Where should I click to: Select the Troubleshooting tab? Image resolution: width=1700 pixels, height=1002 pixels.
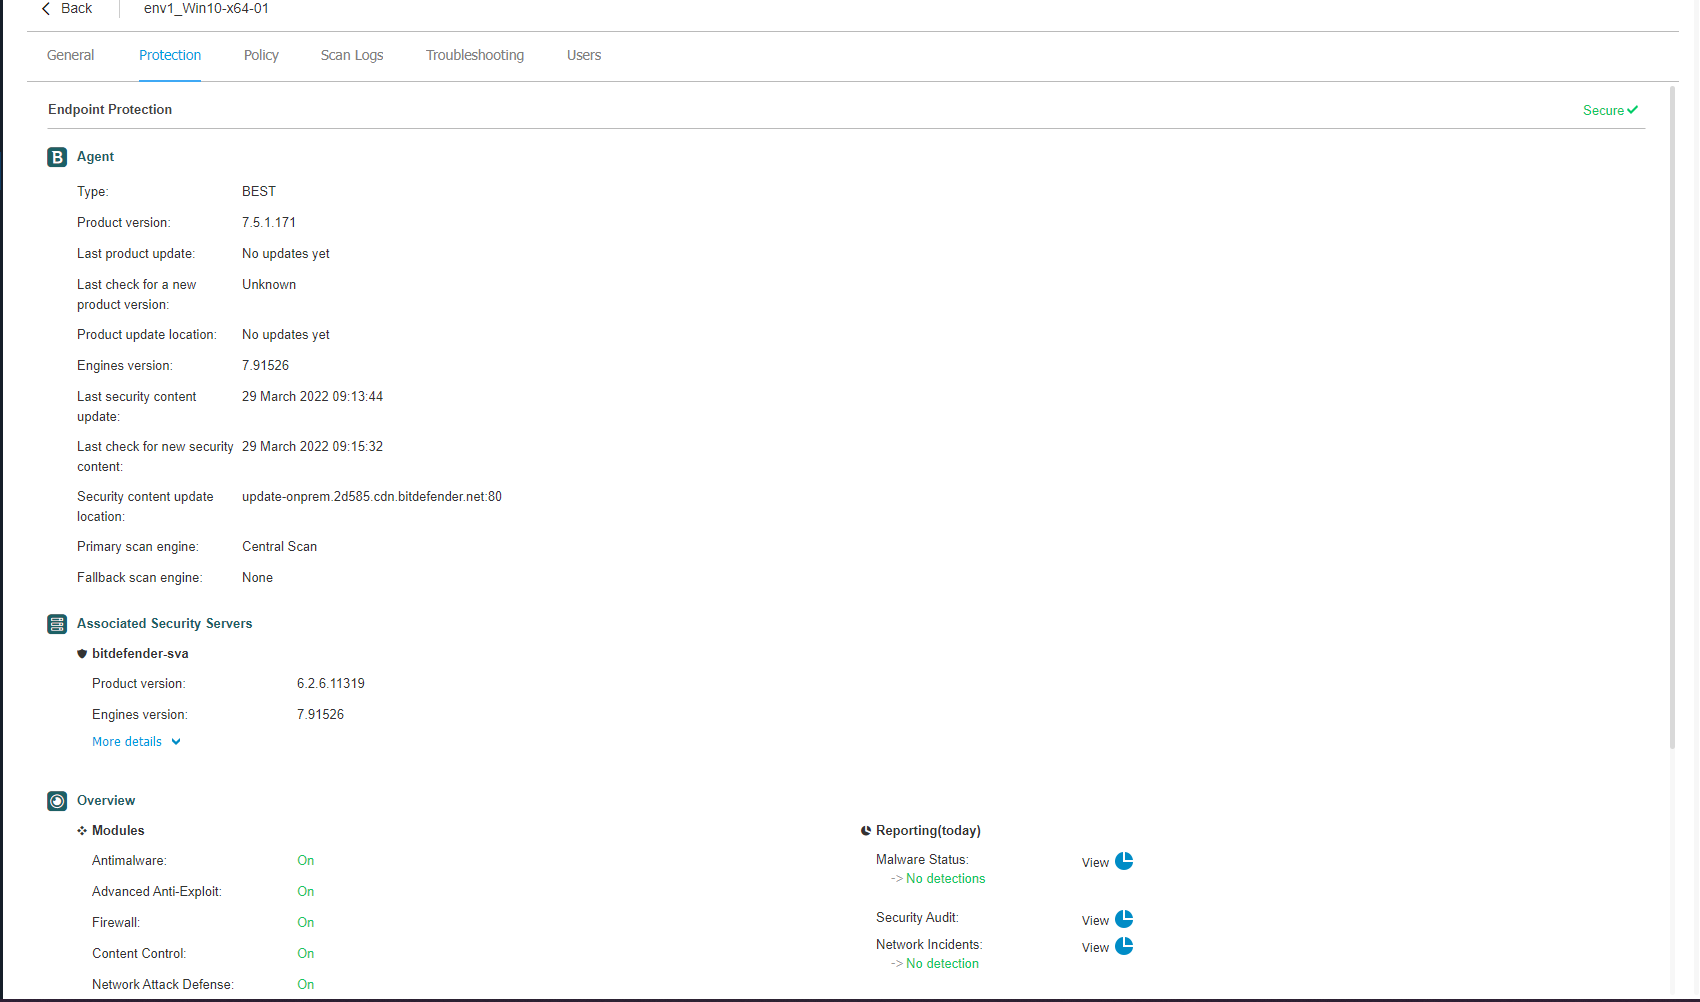475,55
